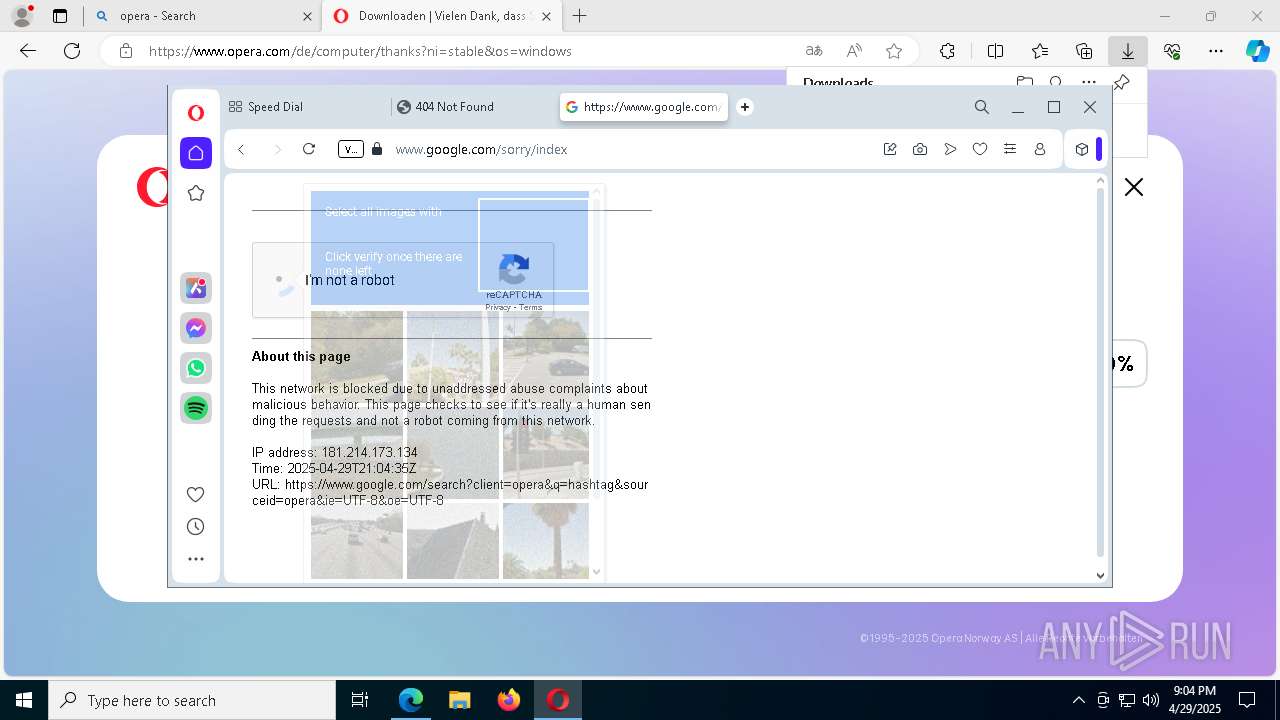Open the Windows Start menu
Viewport: 1280px width, 720px height.
pyautogui.click(x=24, y=700)
